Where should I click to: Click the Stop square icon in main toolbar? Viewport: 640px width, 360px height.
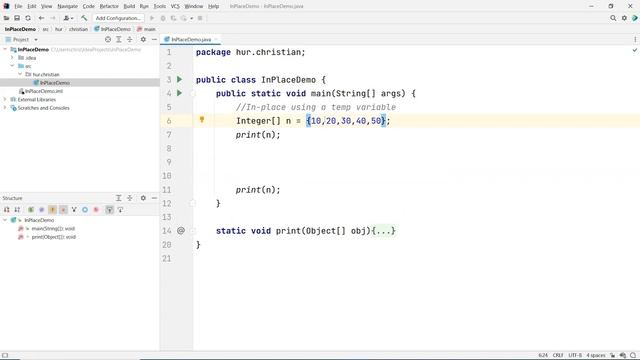(x=200, y=18)
